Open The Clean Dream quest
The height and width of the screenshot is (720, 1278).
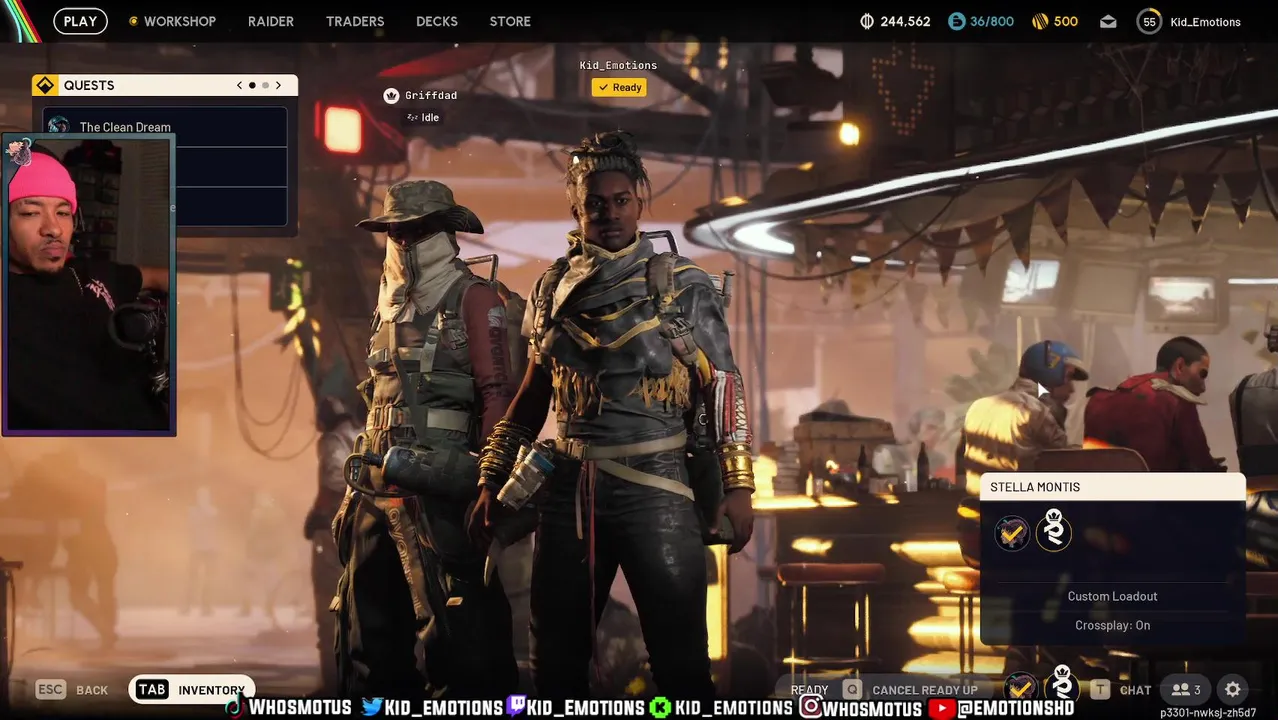pyautogui.click(x=165, y=126)
